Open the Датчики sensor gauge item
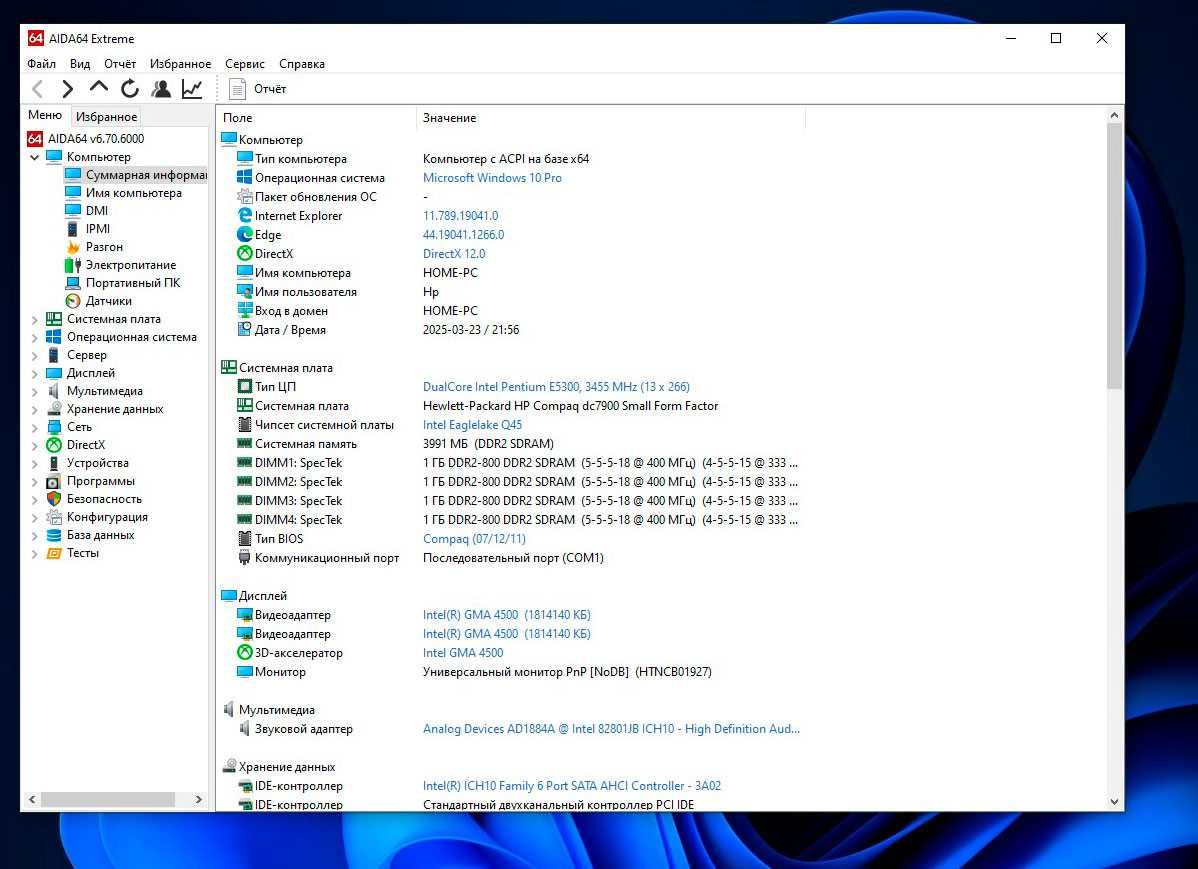The height and width of the screenshot is (869, 1198). [73, 301]
